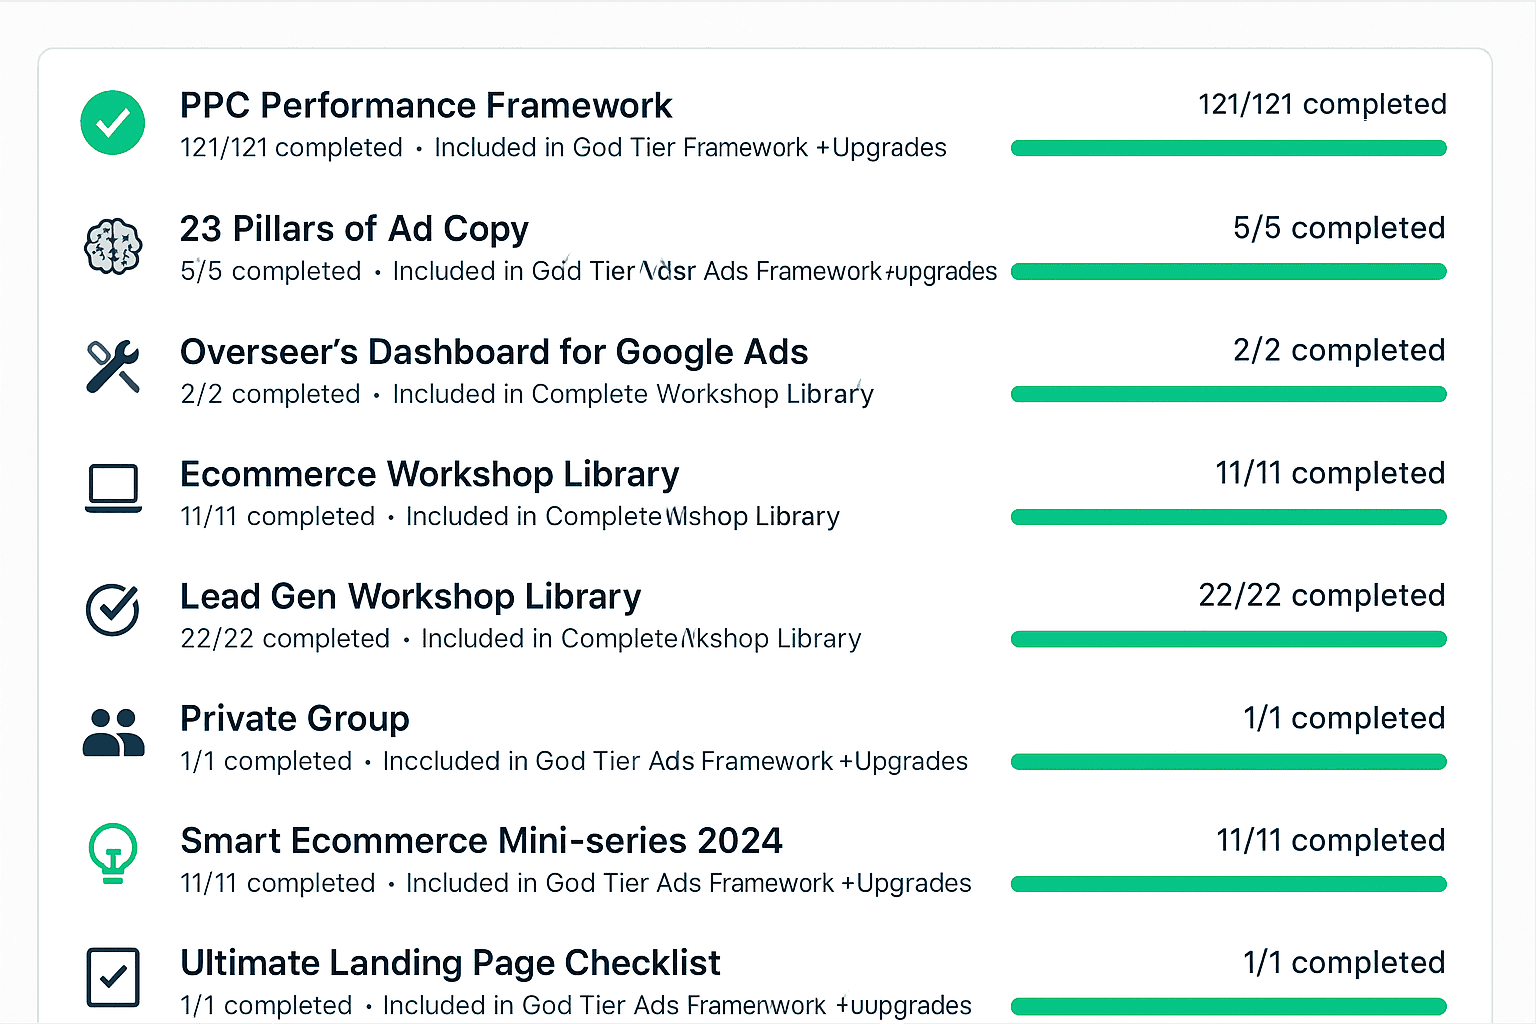Open the Ultimate Landing Page Checklist
Viewport: 1536px width, 1024px height.
coord(450,963)
